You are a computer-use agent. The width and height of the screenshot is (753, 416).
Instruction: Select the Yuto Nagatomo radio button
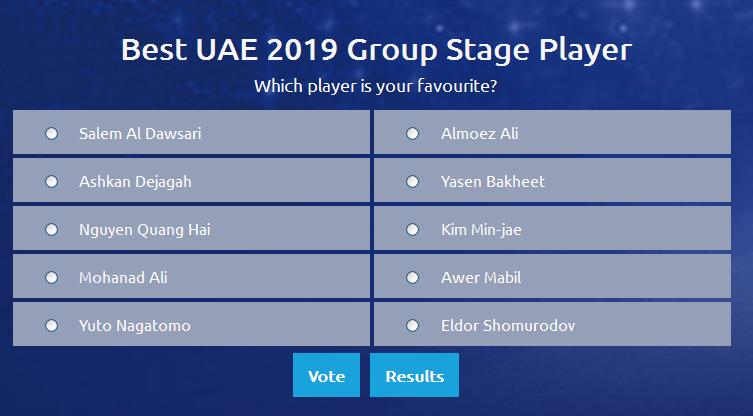click(x=51, y=326)
